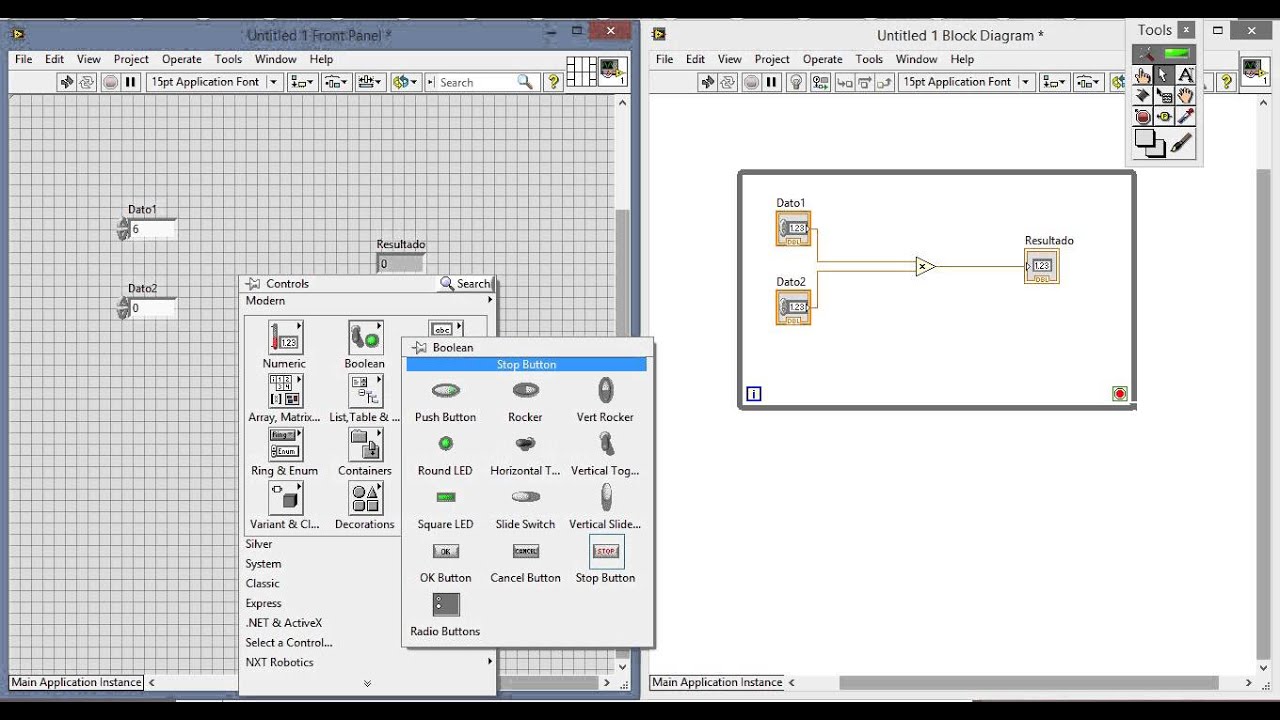Open .NET & ActiveX palette category
The image size is (1280, 720).
(284, 623)
